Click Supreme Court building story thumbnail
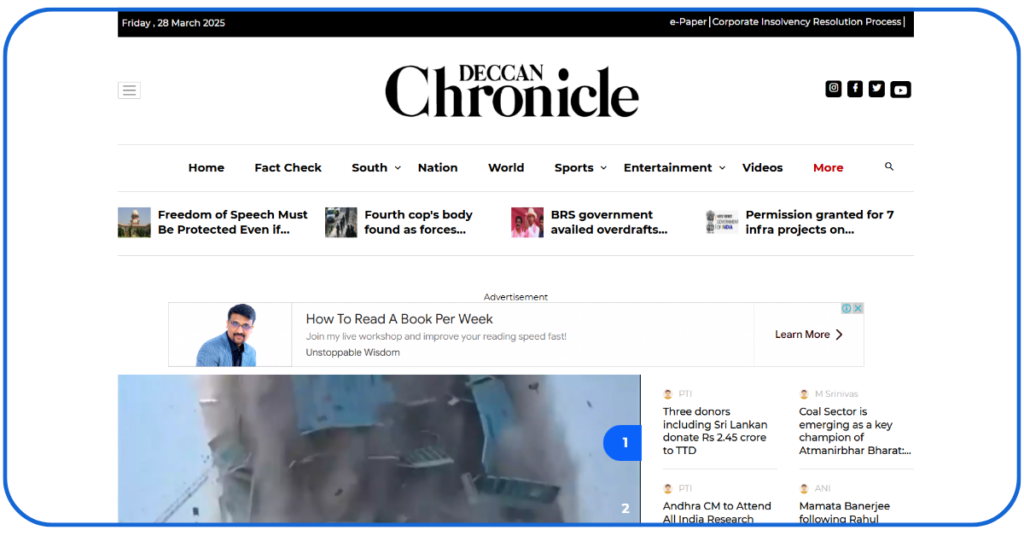The height and width of the screenshot is (536, 1024). pyautogui.click(x=135, y=223)
